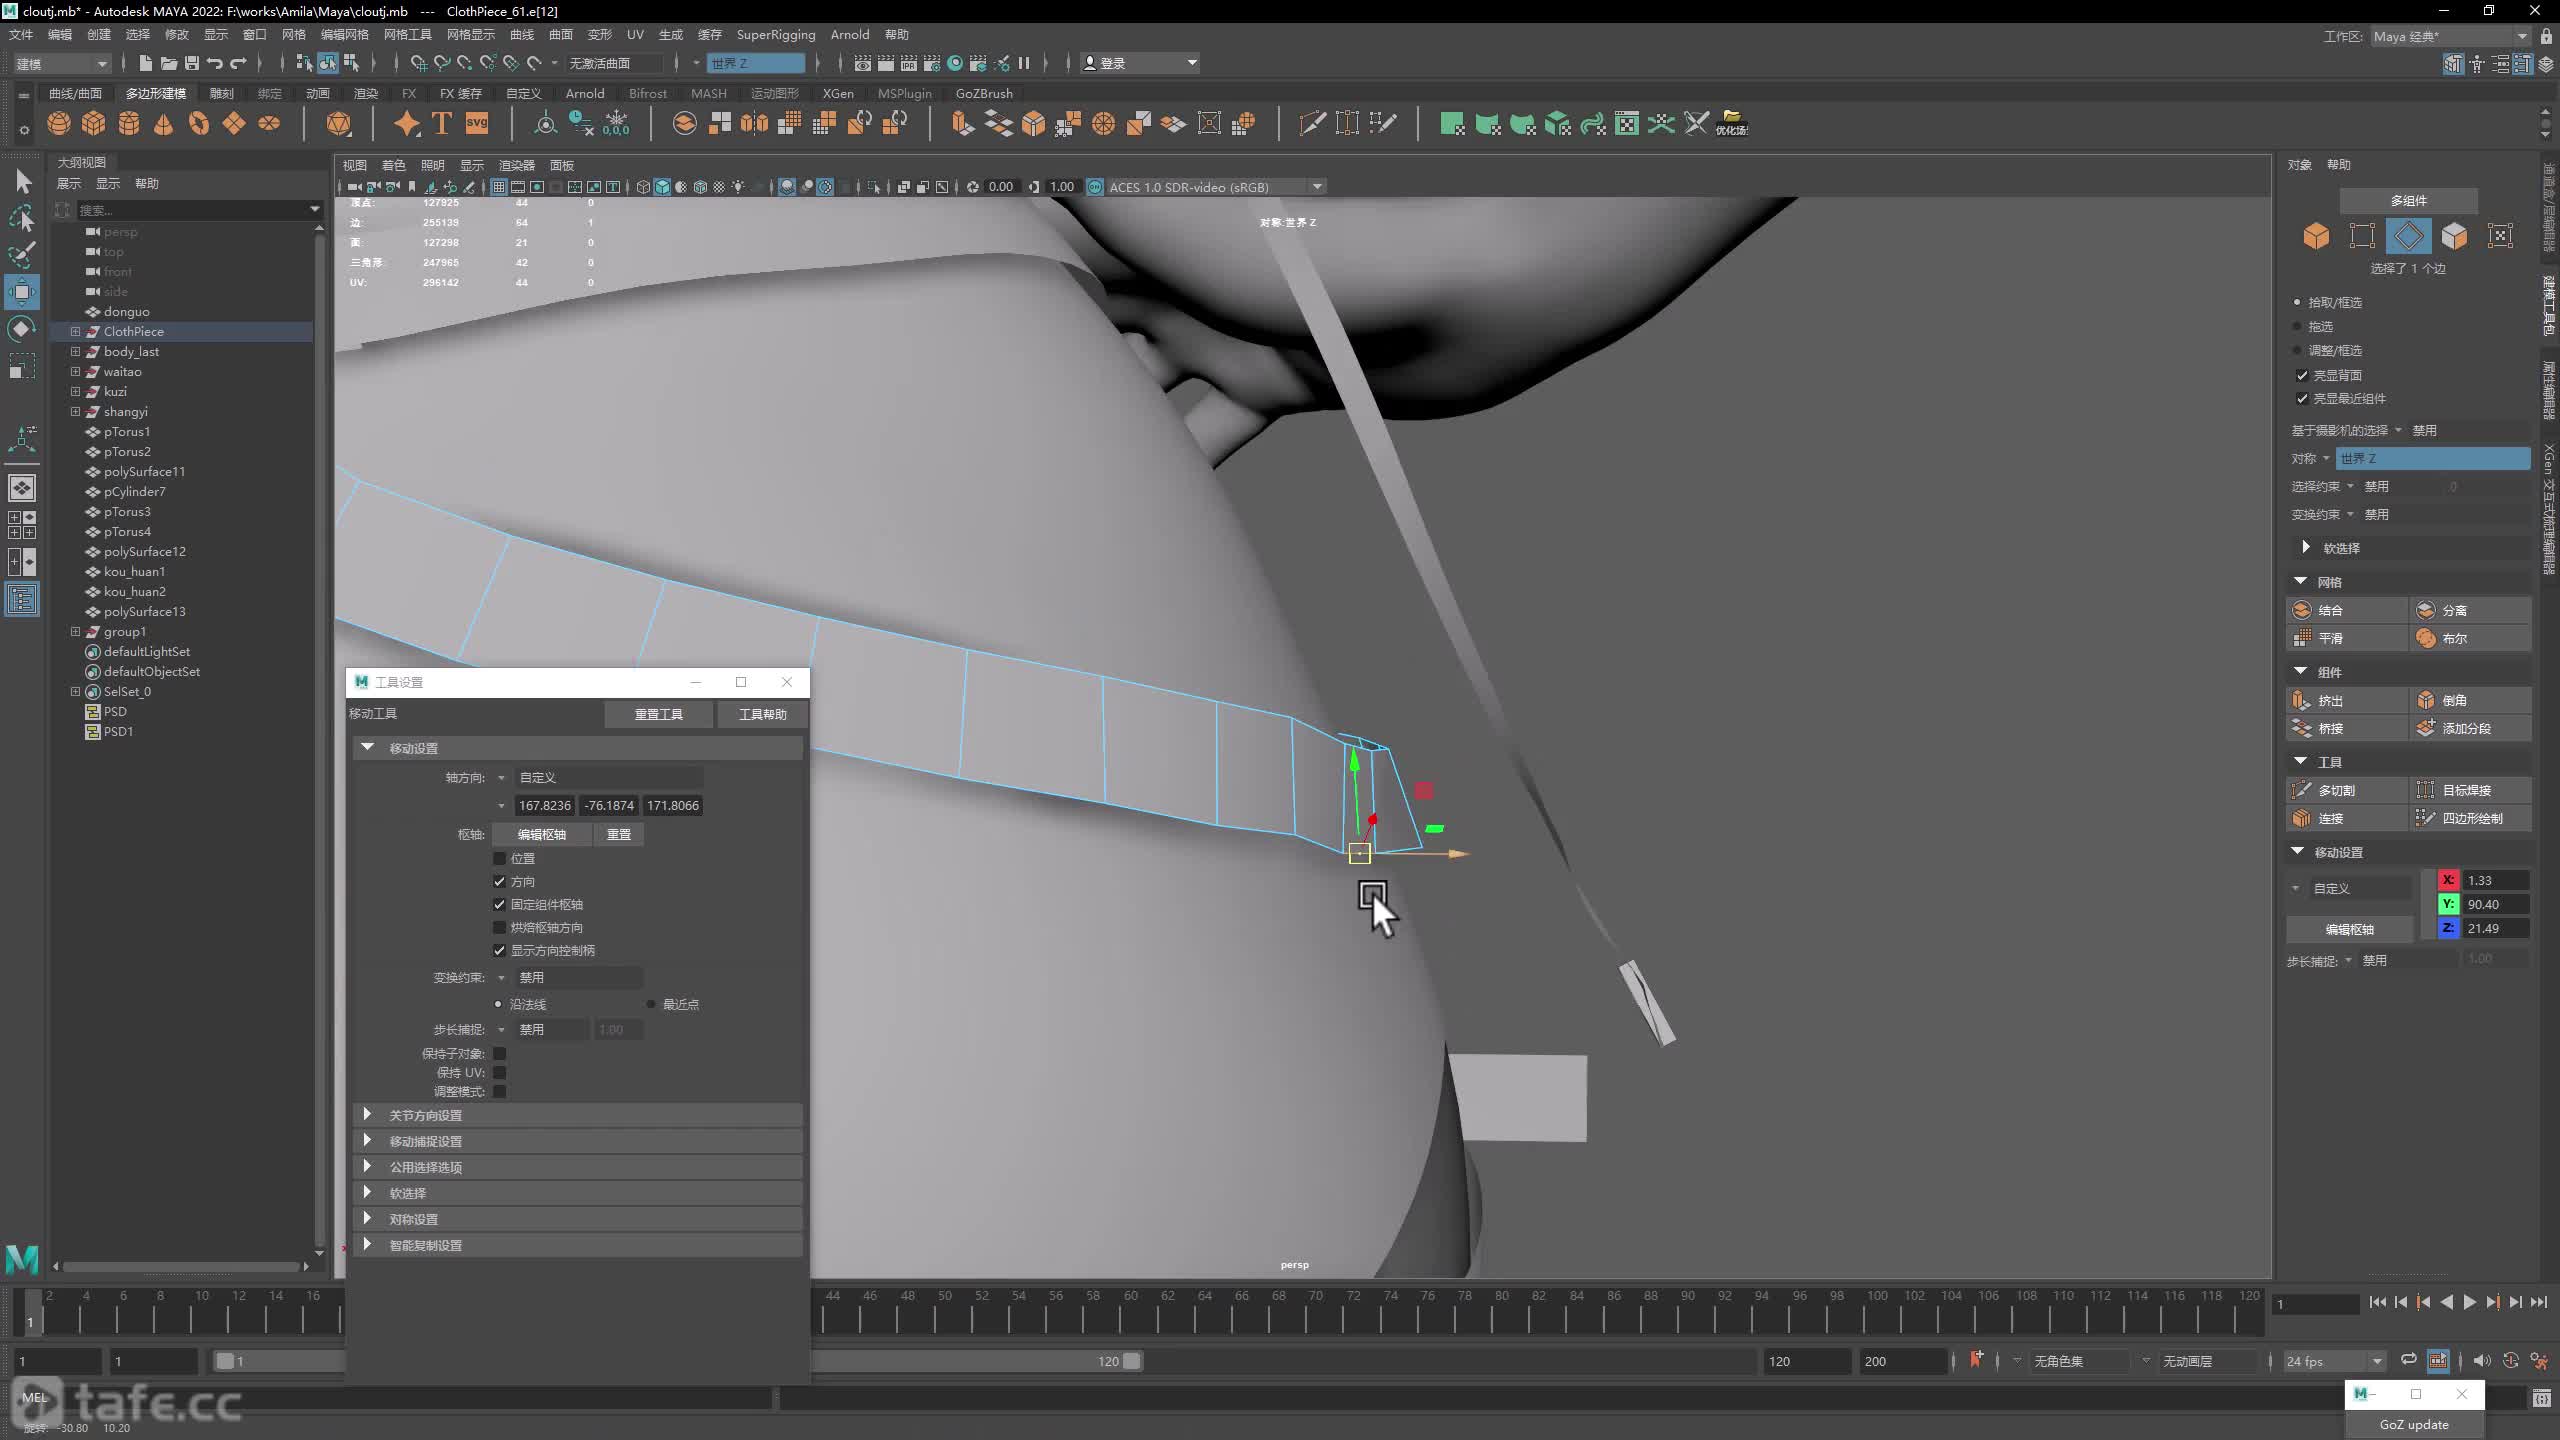Create a polygon cube from the shelf
The width and height of the screenshot is (2560, 1440).
(x=94, y=123)
